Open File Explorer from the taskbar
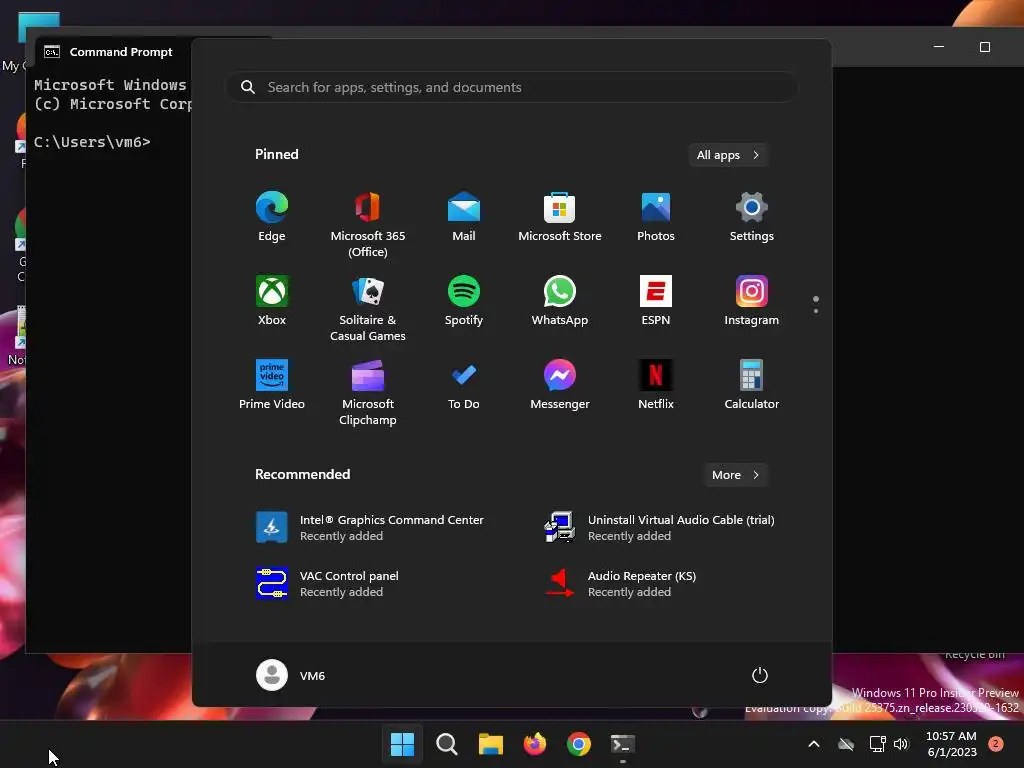This screenshot has height=768, width=1024. [490, 744]
